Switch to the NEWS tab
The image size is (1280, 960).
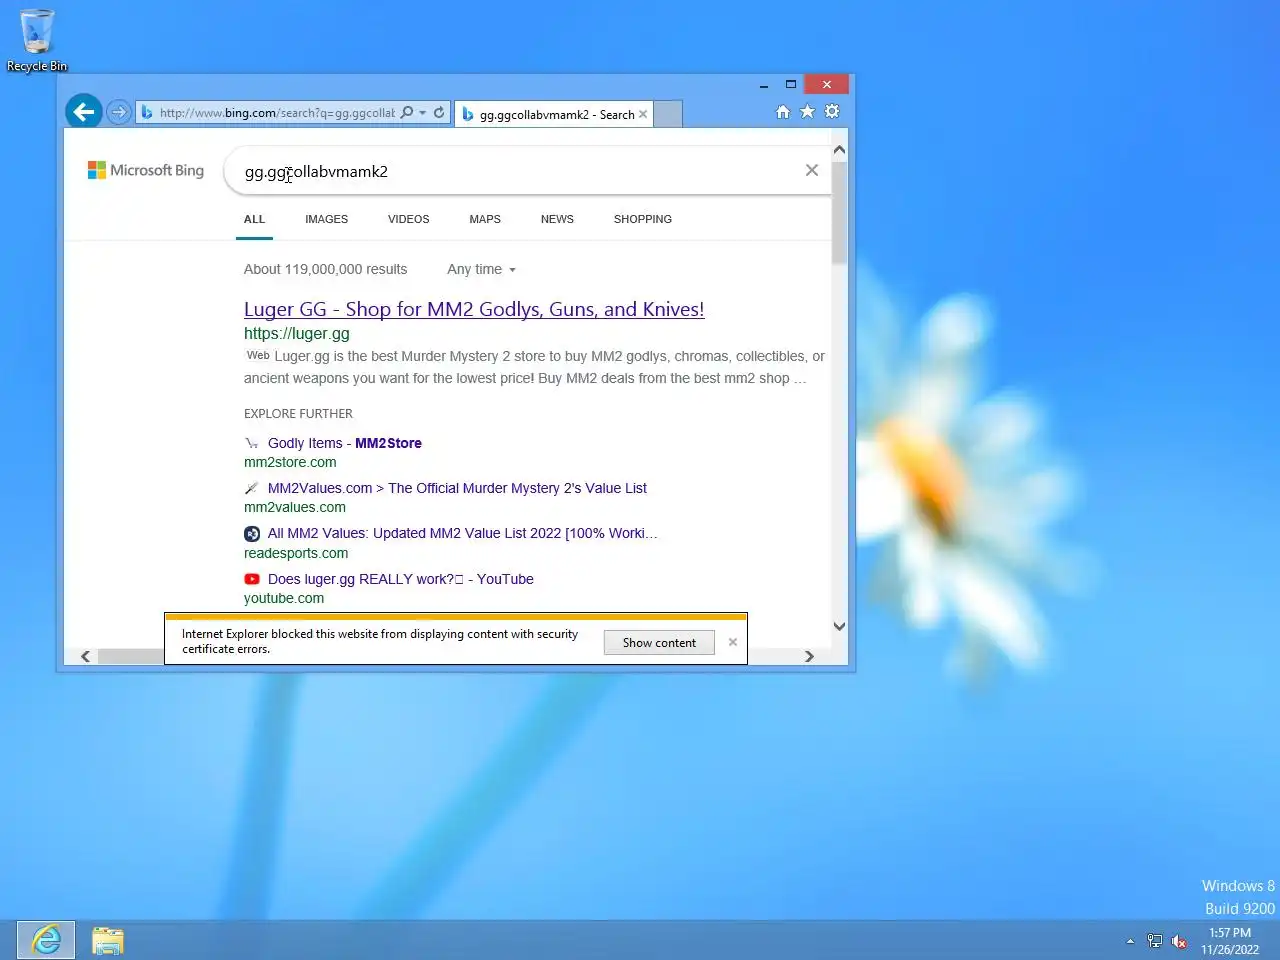(557, 219)
